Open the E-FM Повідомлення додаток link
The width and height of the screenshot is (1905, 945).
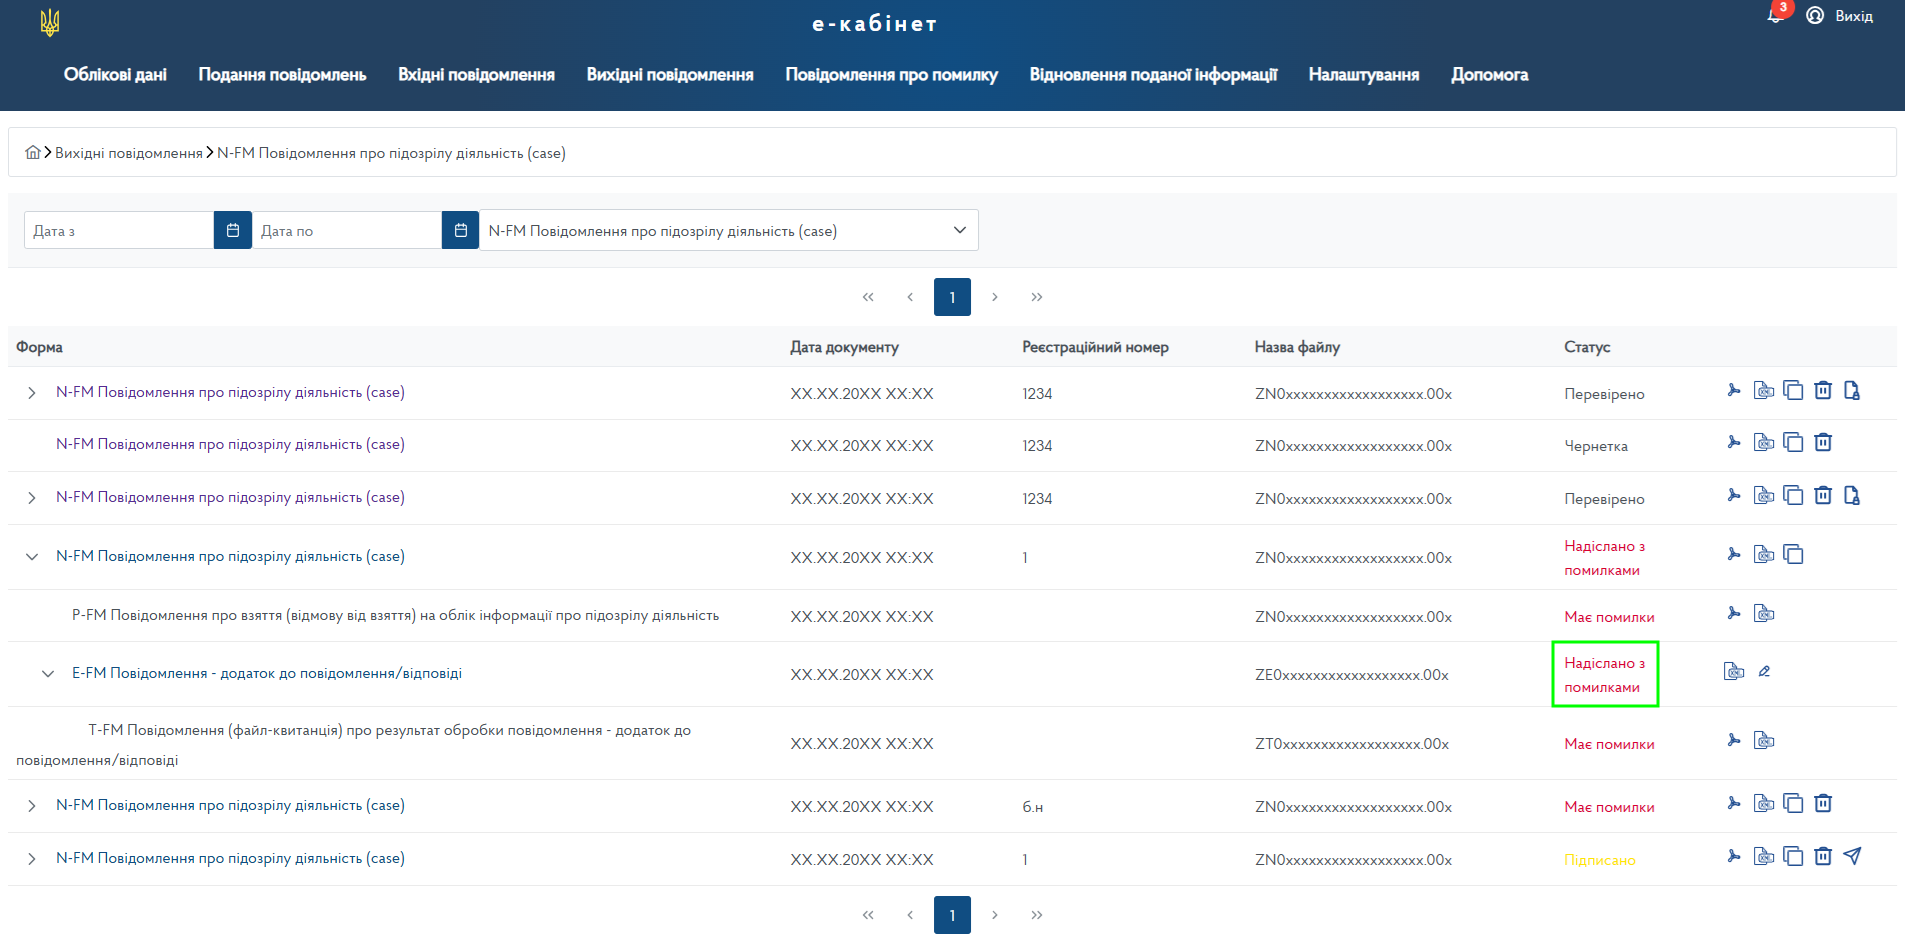pos(267,673)
